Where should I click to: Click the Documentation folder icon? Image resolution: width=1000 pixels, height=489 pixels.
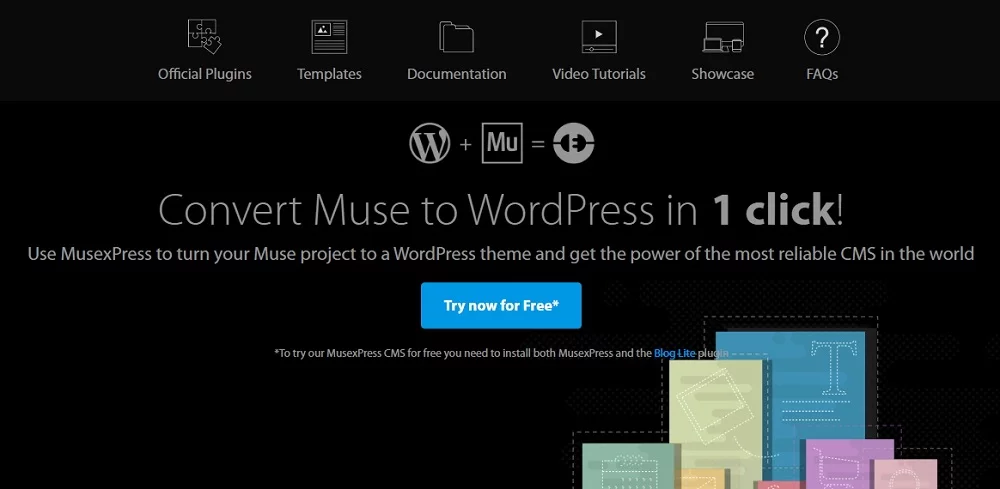(x=457, y=37)
